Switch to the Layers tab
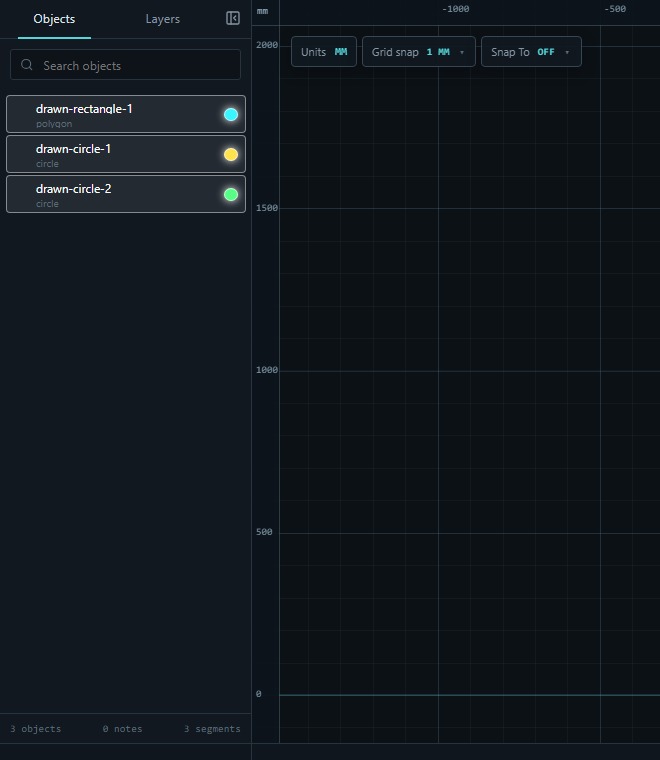The width and height of the screenshot is (660, 760). (162, 19)
